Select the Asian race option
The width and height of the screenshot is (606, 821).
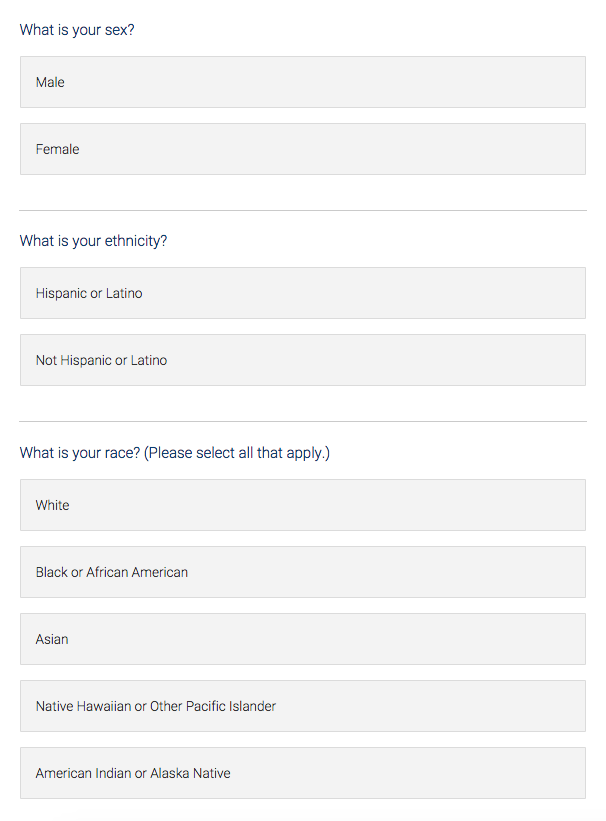point(302,639)
